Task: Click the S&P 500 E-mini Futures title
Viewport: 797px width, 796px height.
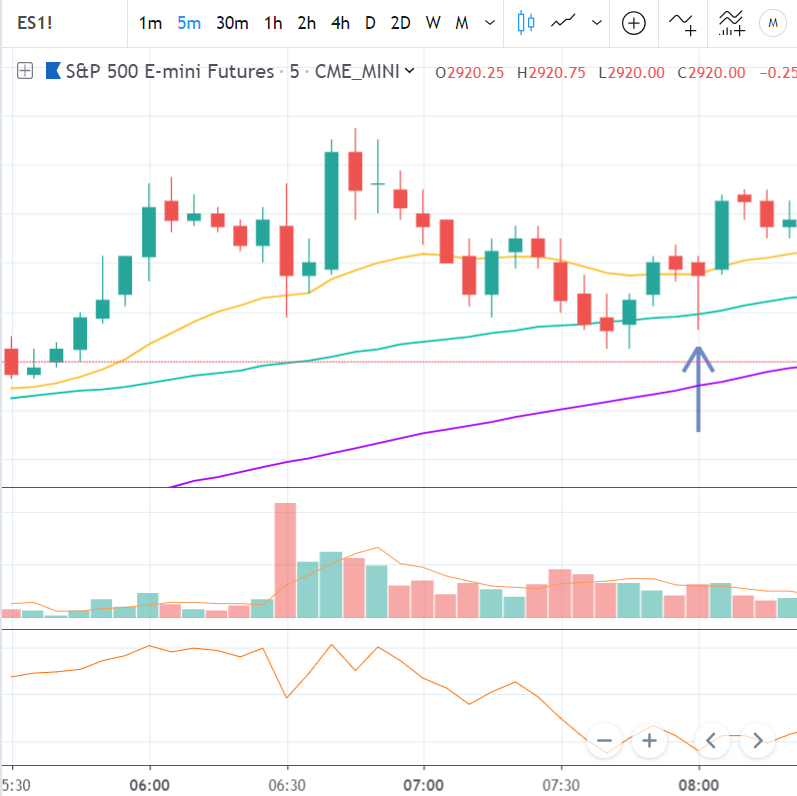Action: (170, 72)
